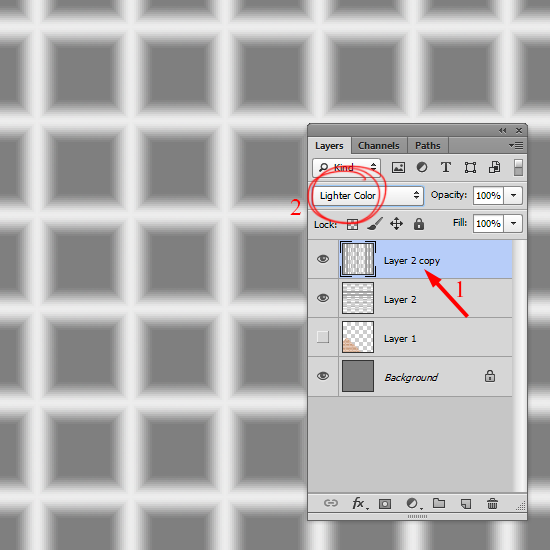
Task: Select the Layer 2 copy thumbnail
Action: click(358, 259)
